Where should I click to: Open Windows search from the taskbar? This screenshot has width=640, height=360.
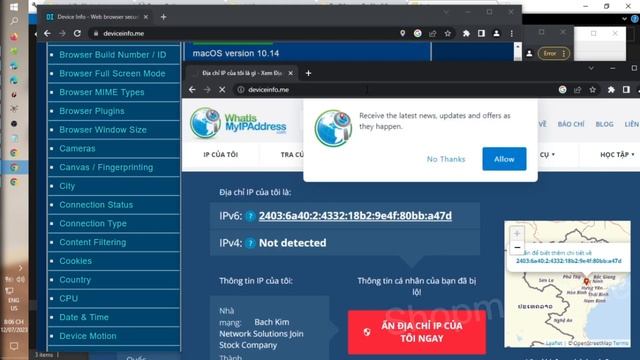click(13, 21)
